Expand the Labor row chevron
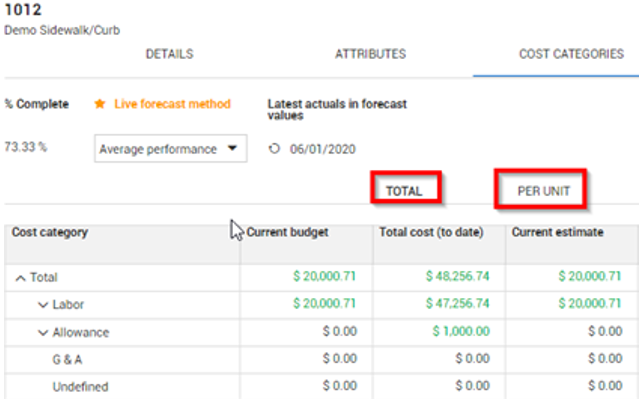639x399 pixels. point(43,305)
